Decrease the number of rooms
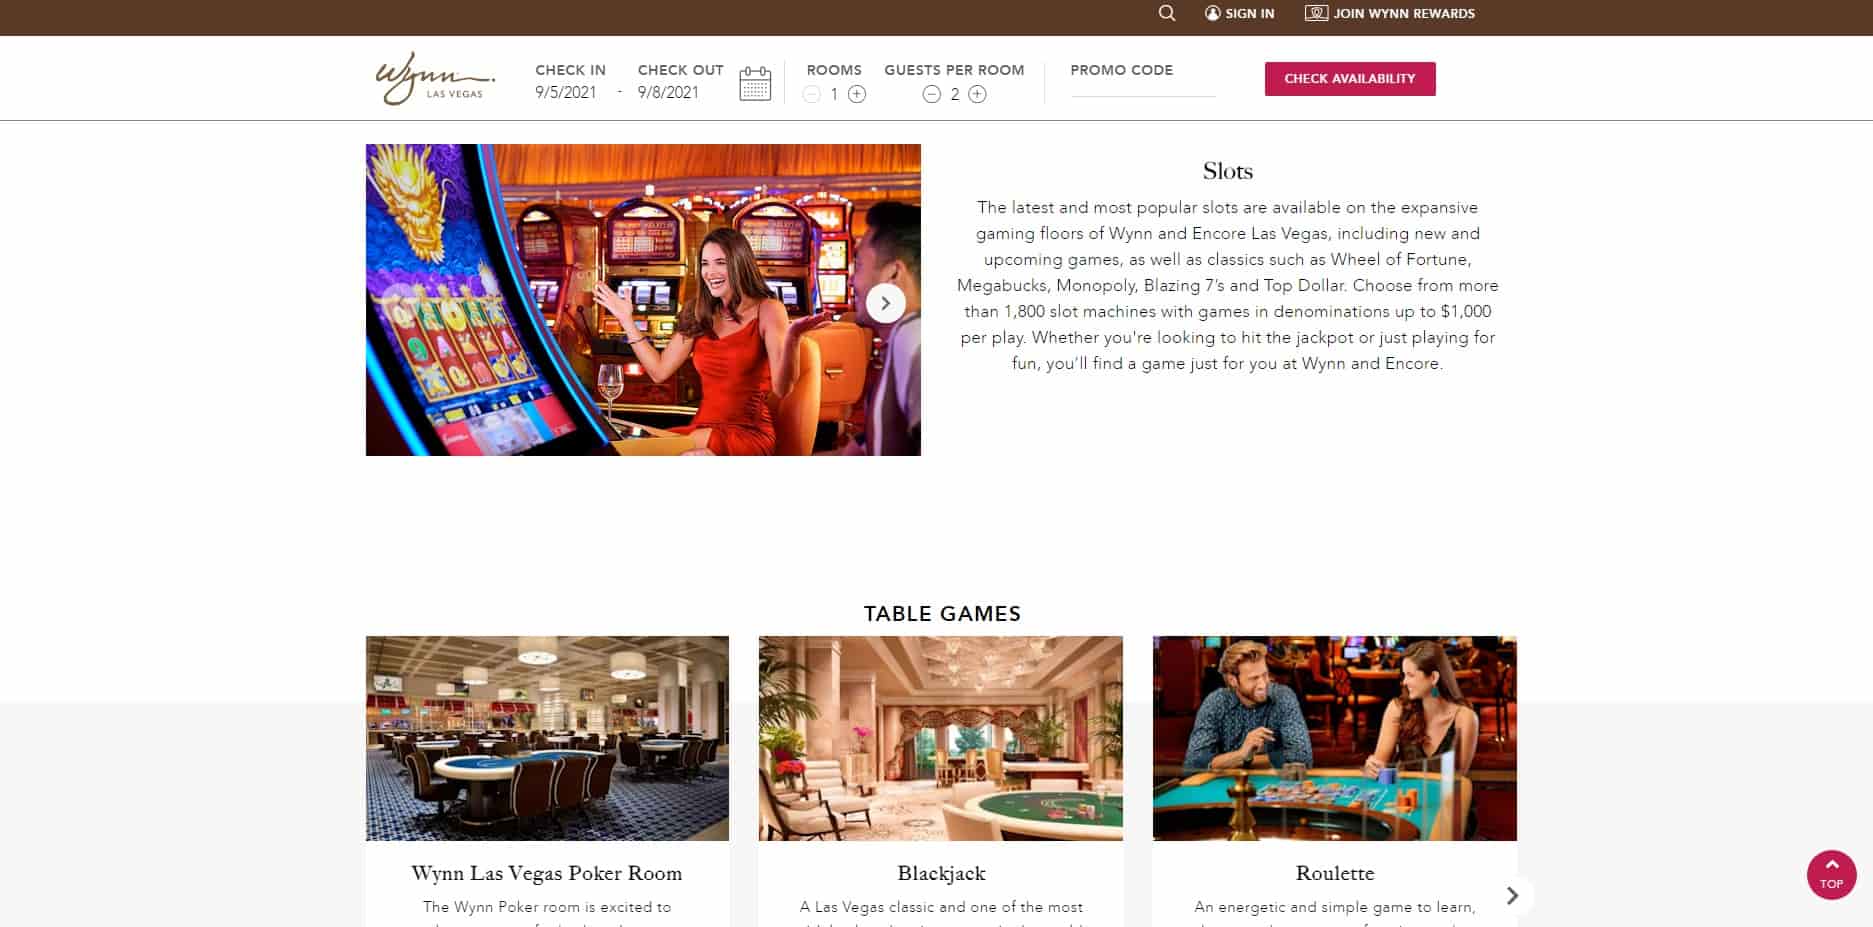1873x927 pixels. tap(812, 94)
